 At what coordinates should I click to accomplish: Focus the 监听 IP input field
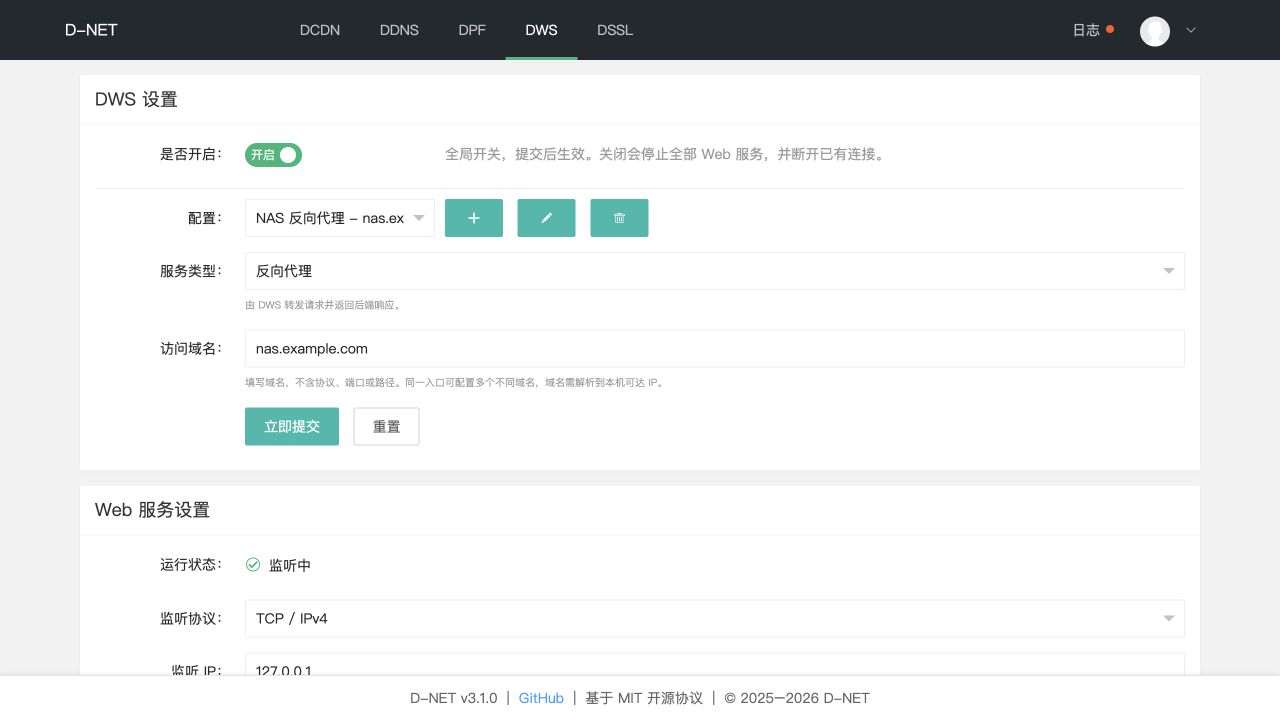(x=715, y=665)
